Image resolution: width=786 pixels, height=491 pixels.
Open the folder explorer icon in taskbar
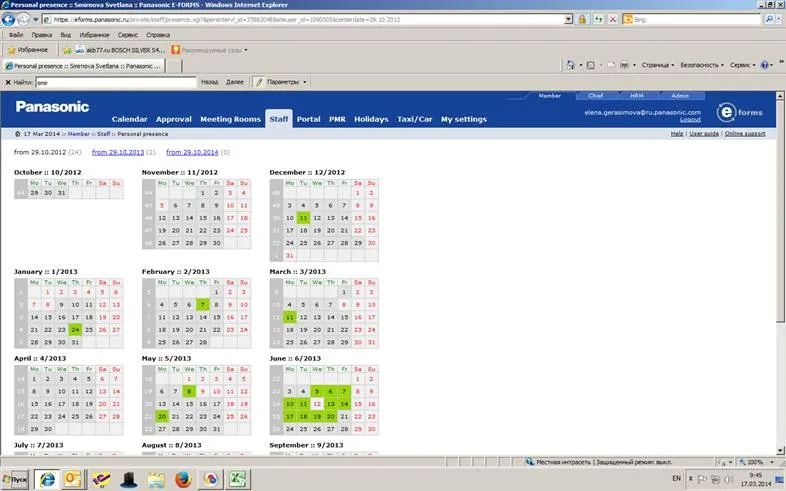click(x=156, y=479)
